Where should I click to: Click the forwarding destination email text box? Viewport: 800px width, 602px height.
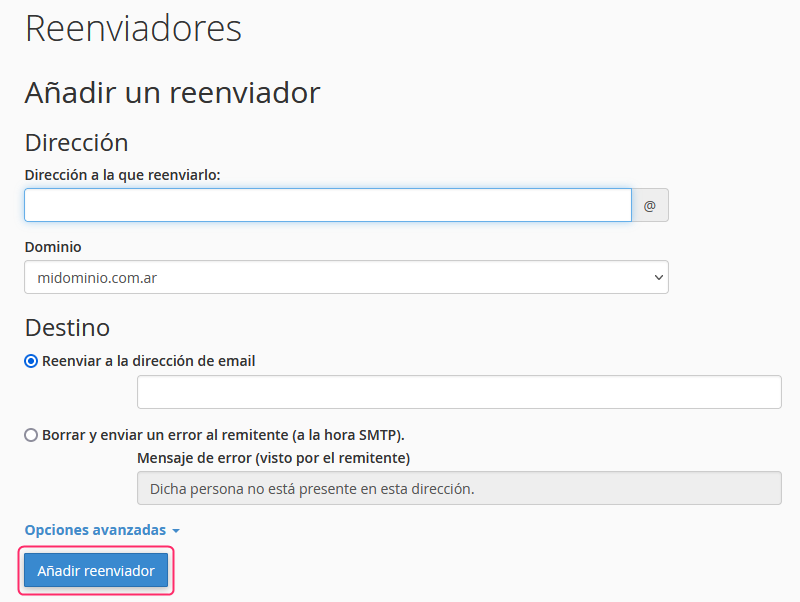(x=458, y=392)
